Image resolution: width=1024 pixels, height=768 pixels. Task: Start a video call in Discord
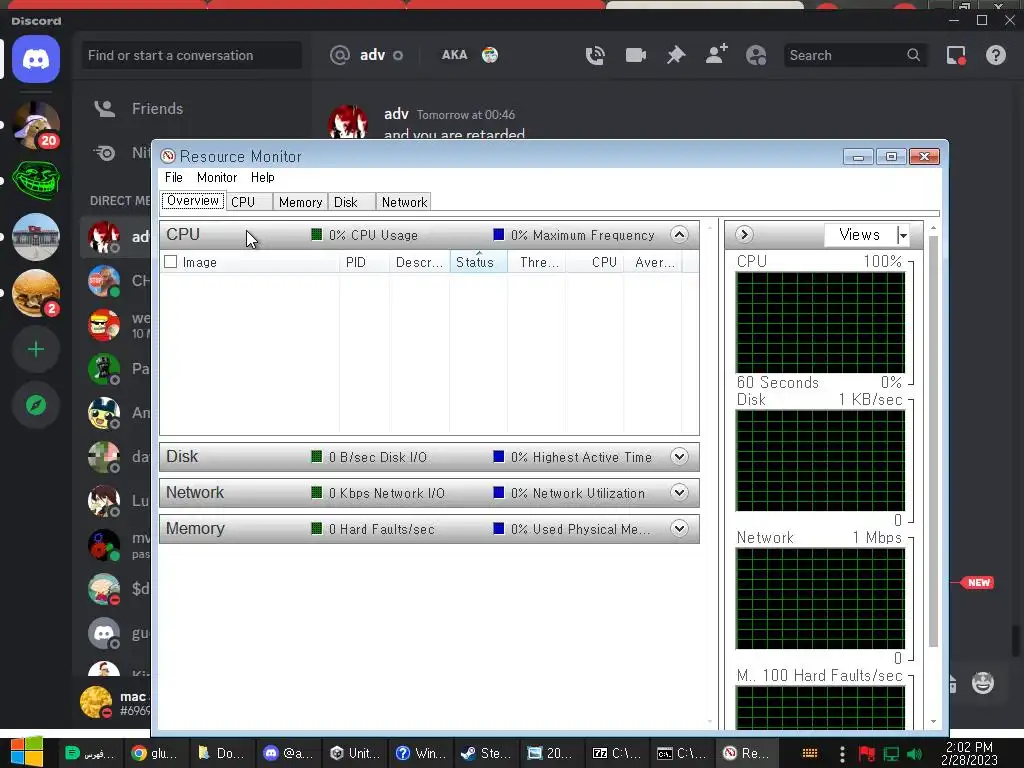(x=635, y=56)
